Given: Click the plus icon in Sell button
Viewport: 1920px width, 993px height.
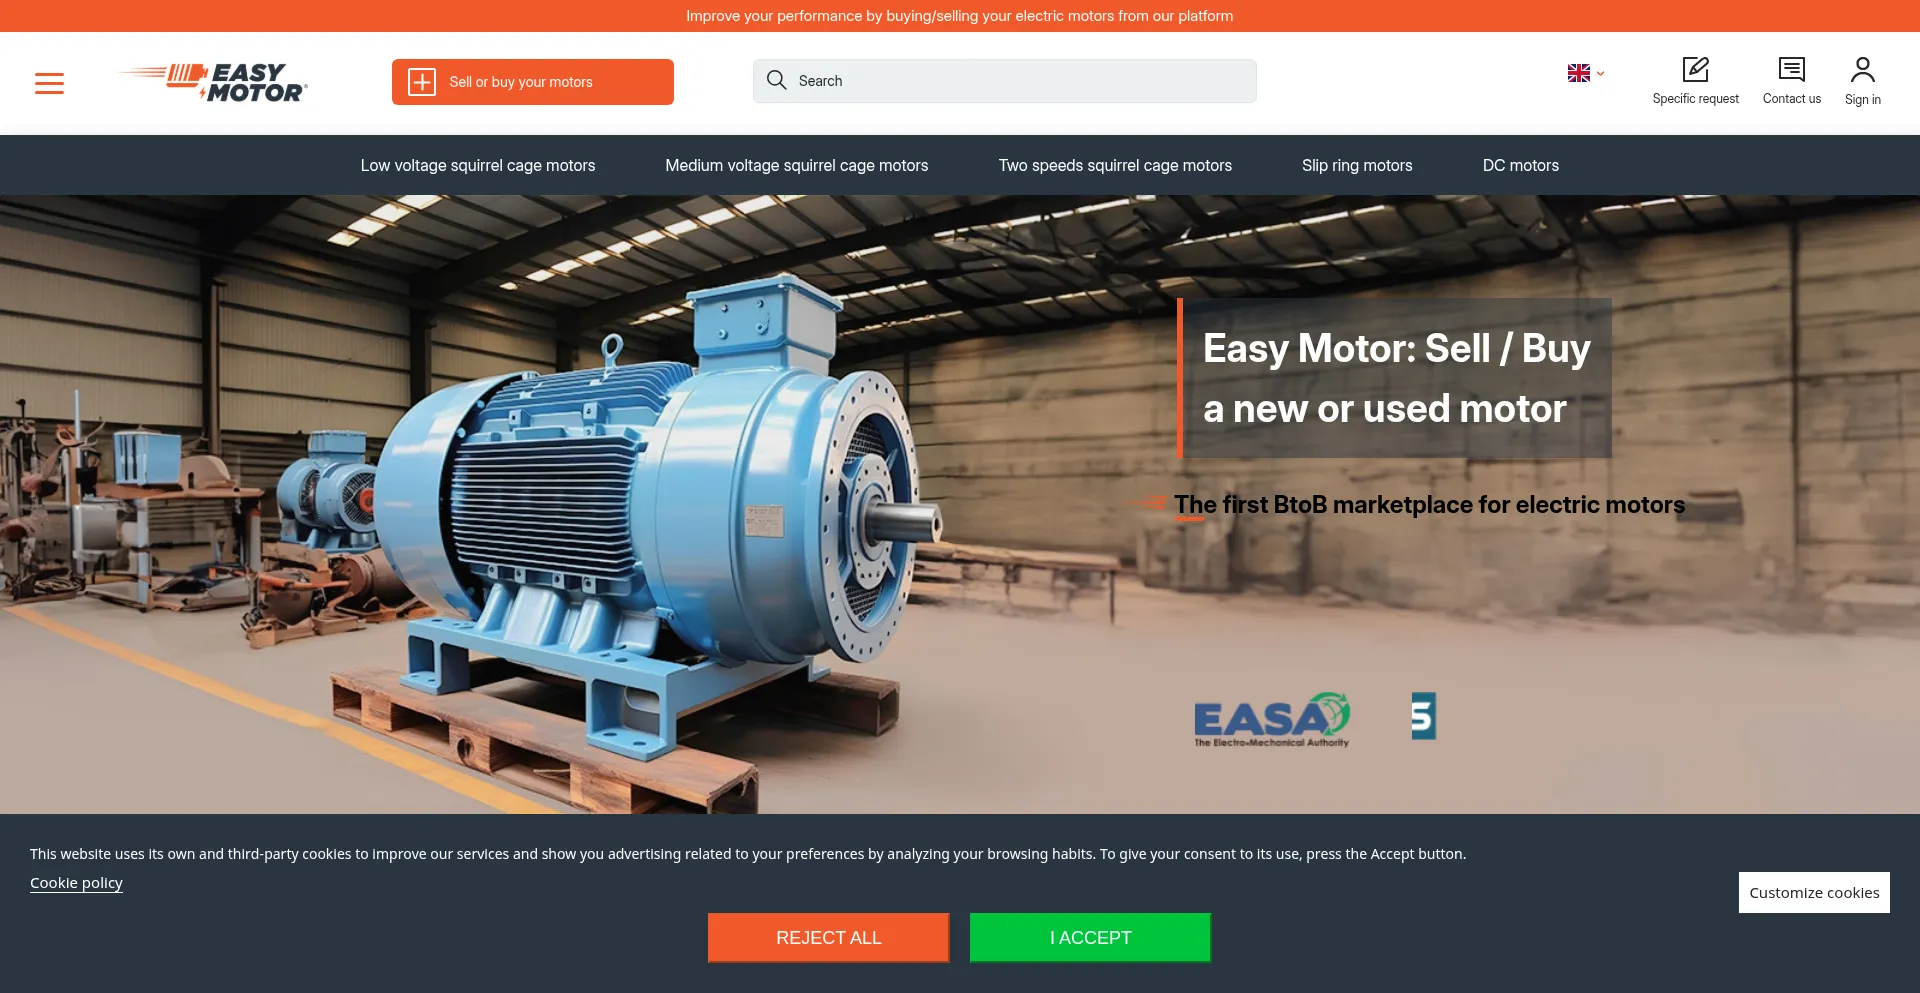Looking at the screenshot, I should pyautogui.click(x=422, y=82).
